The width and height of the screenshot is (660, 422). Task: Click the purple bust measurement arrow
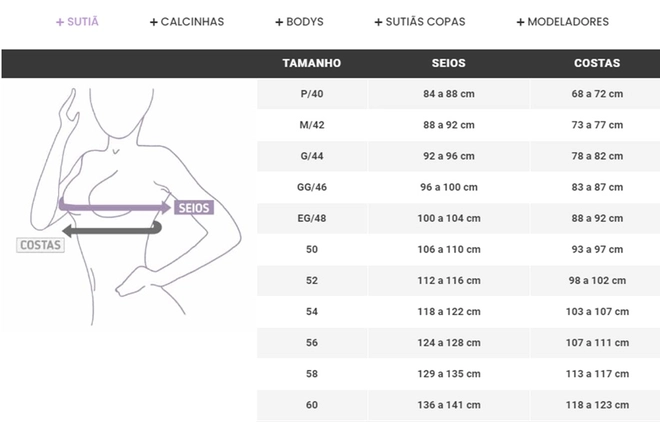(114, 206)
